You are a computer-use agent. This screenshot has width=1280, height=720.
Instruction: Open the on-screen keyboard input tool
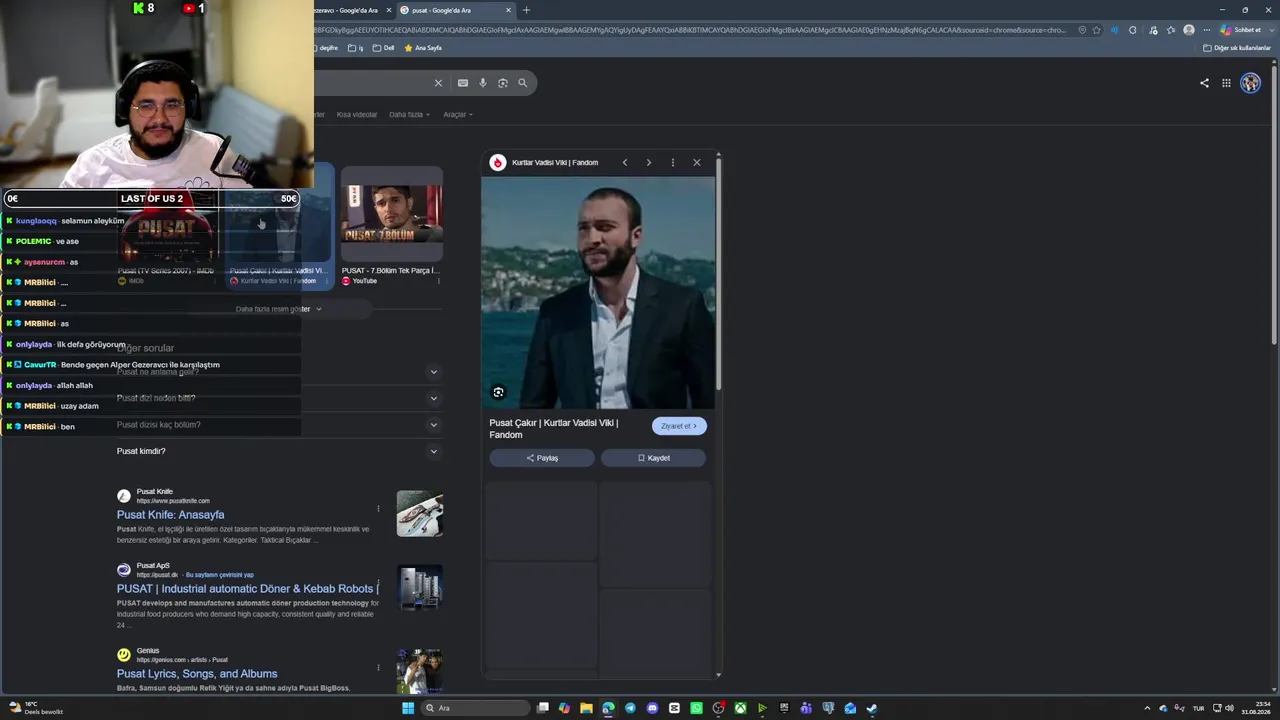462,83
